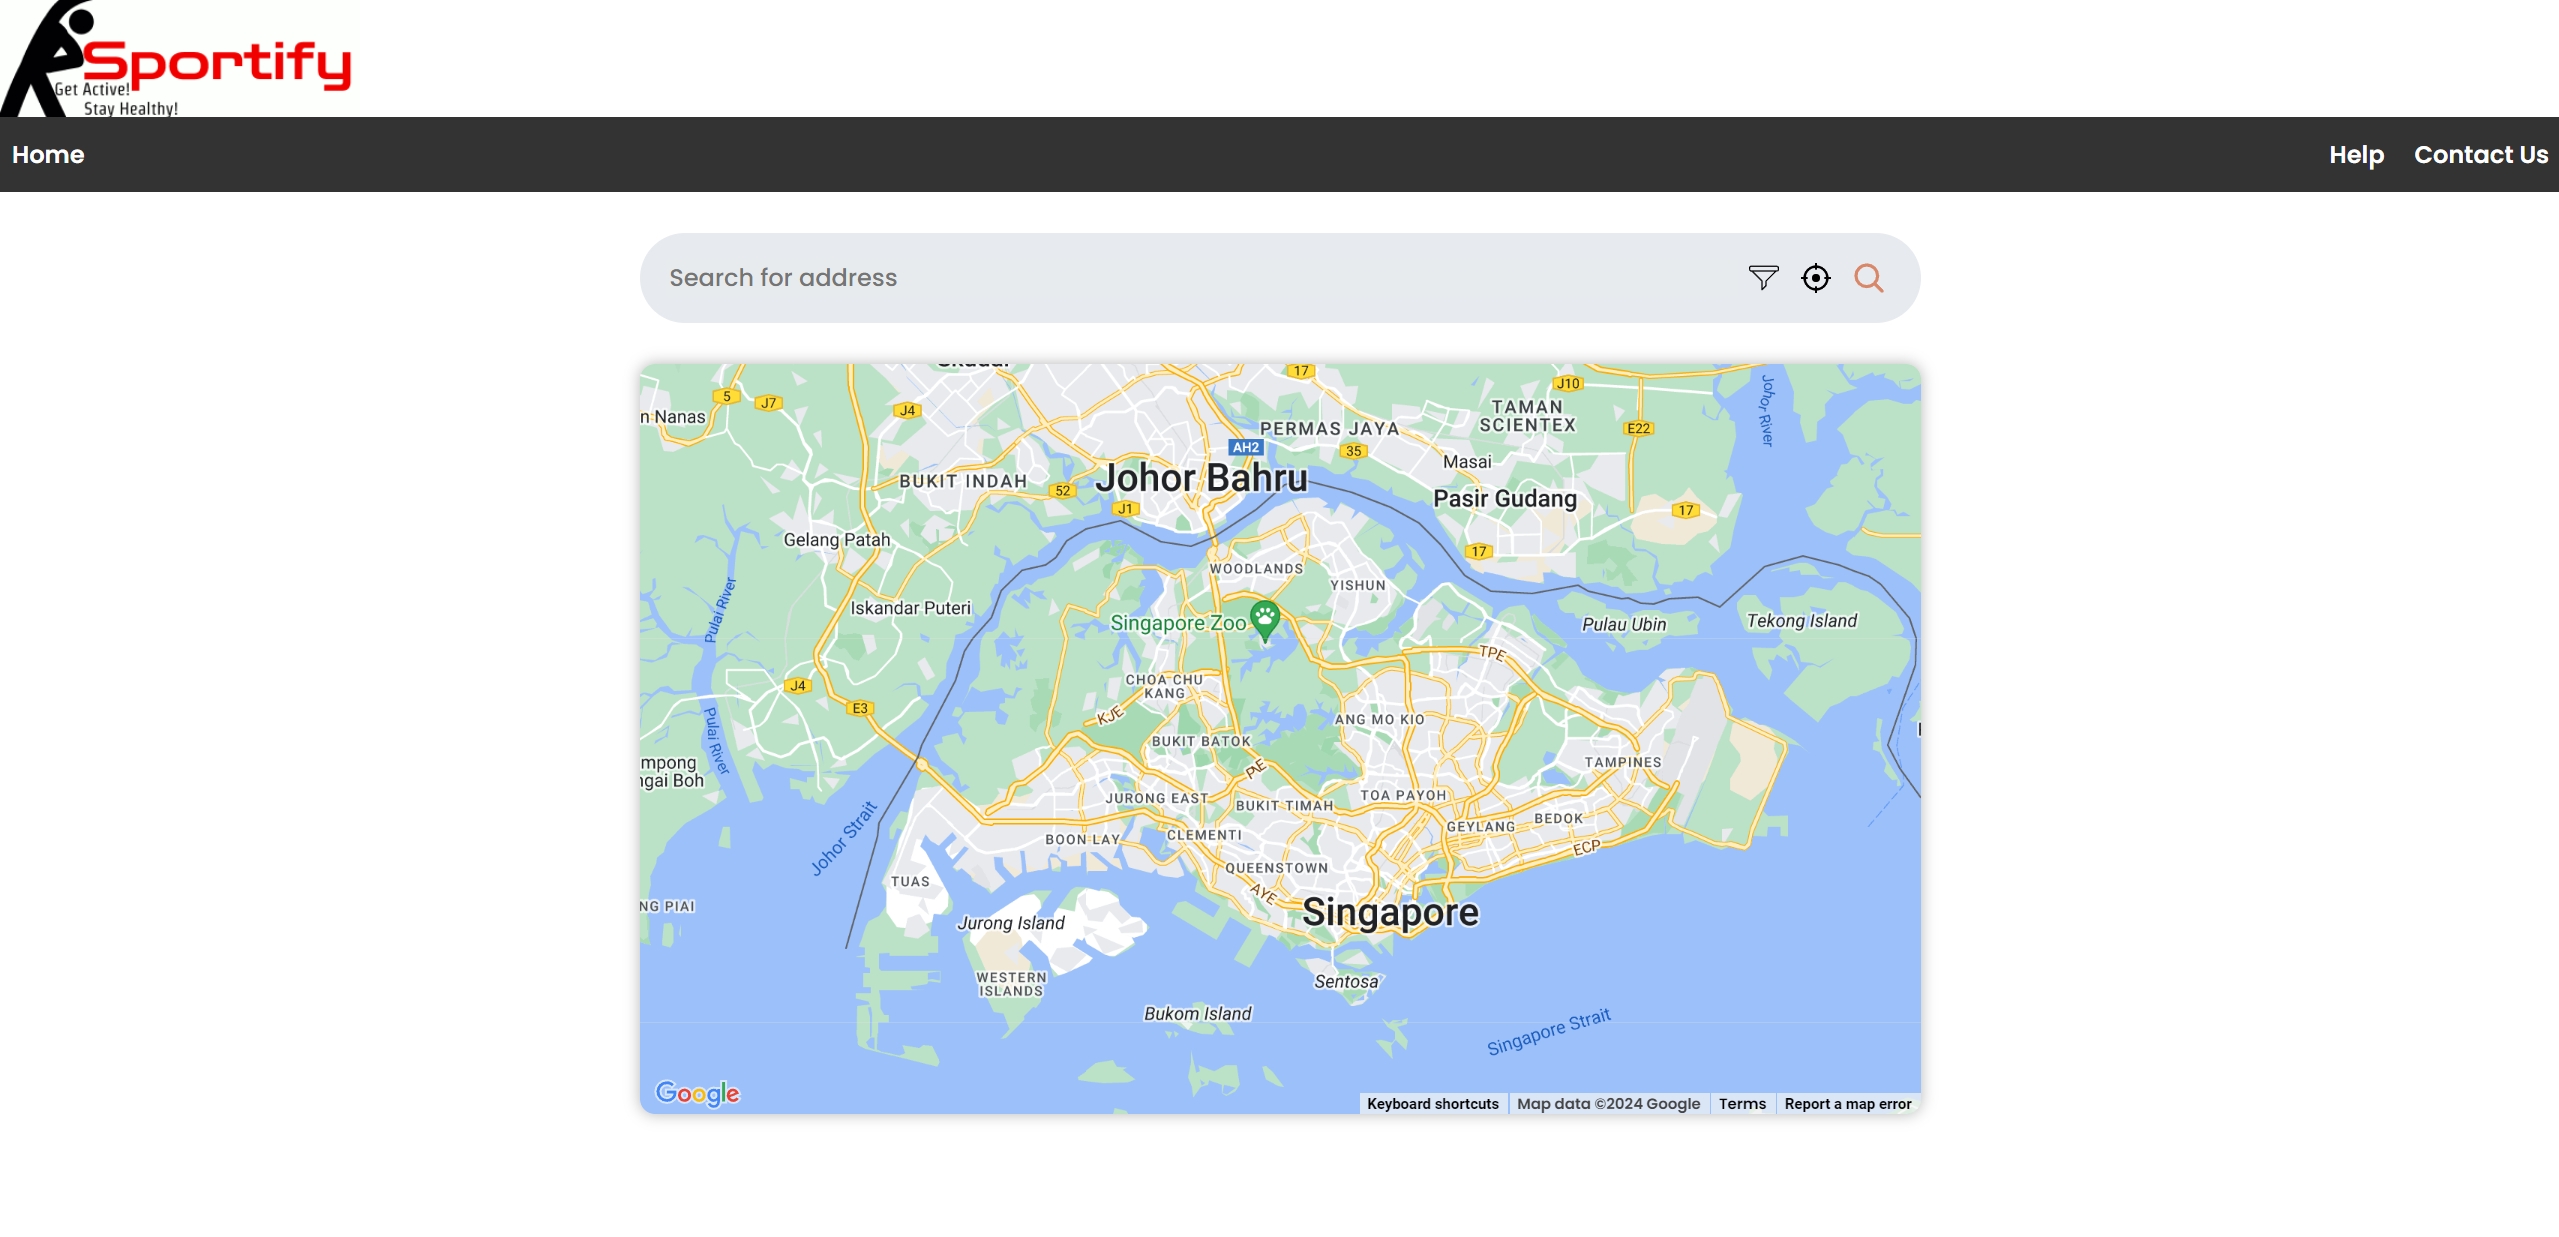Open the Help page
This screenshot has height=1237, width=2559.
click(x=2356, y=155)
